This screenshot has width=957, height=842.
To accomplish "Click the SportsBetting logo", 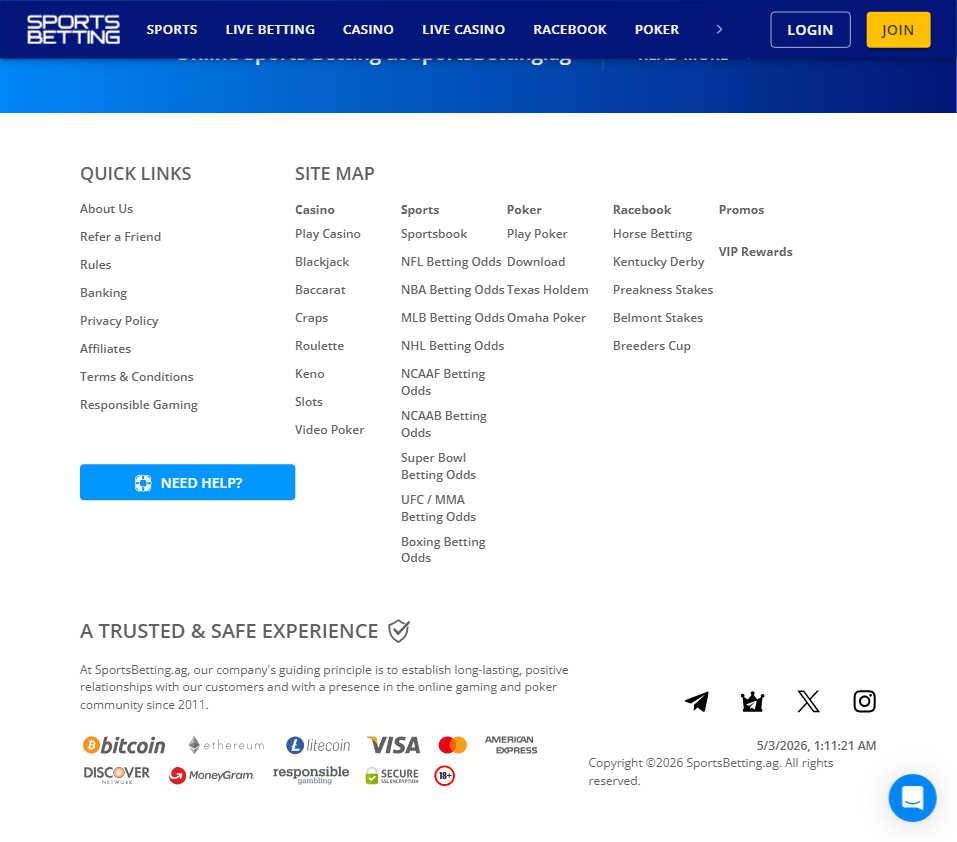I will [73, 29].
